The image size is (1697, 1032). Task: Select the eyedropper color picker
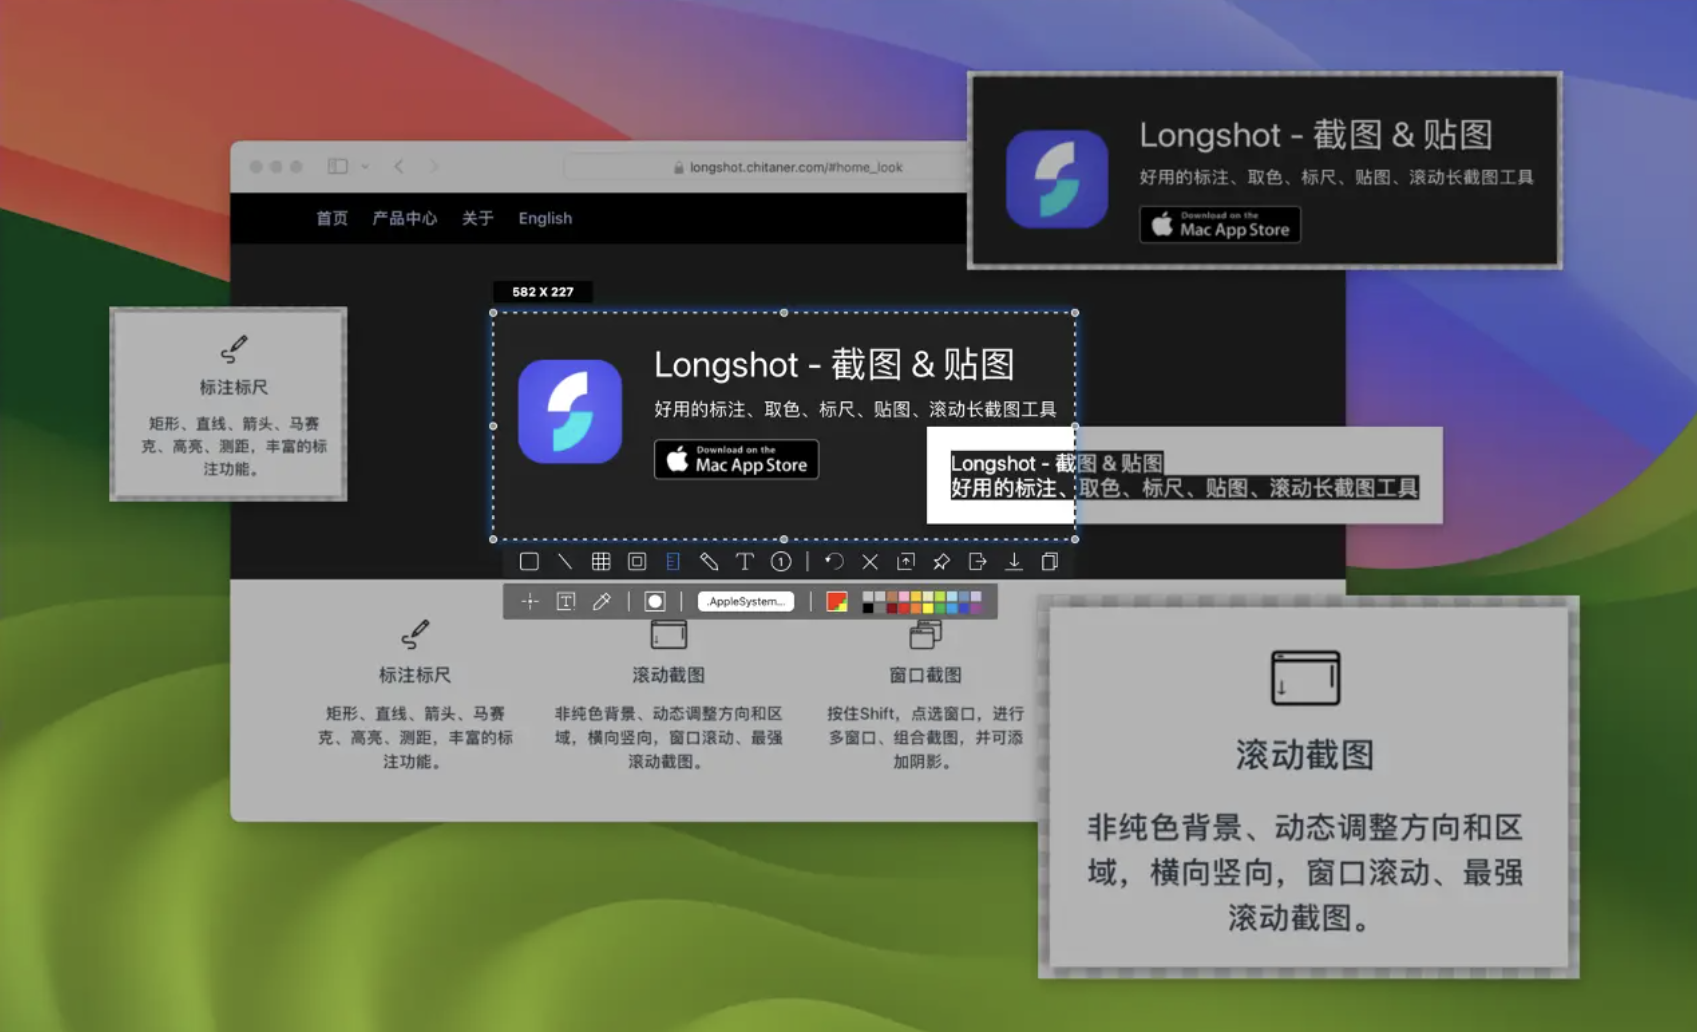[x=601, y=601]
